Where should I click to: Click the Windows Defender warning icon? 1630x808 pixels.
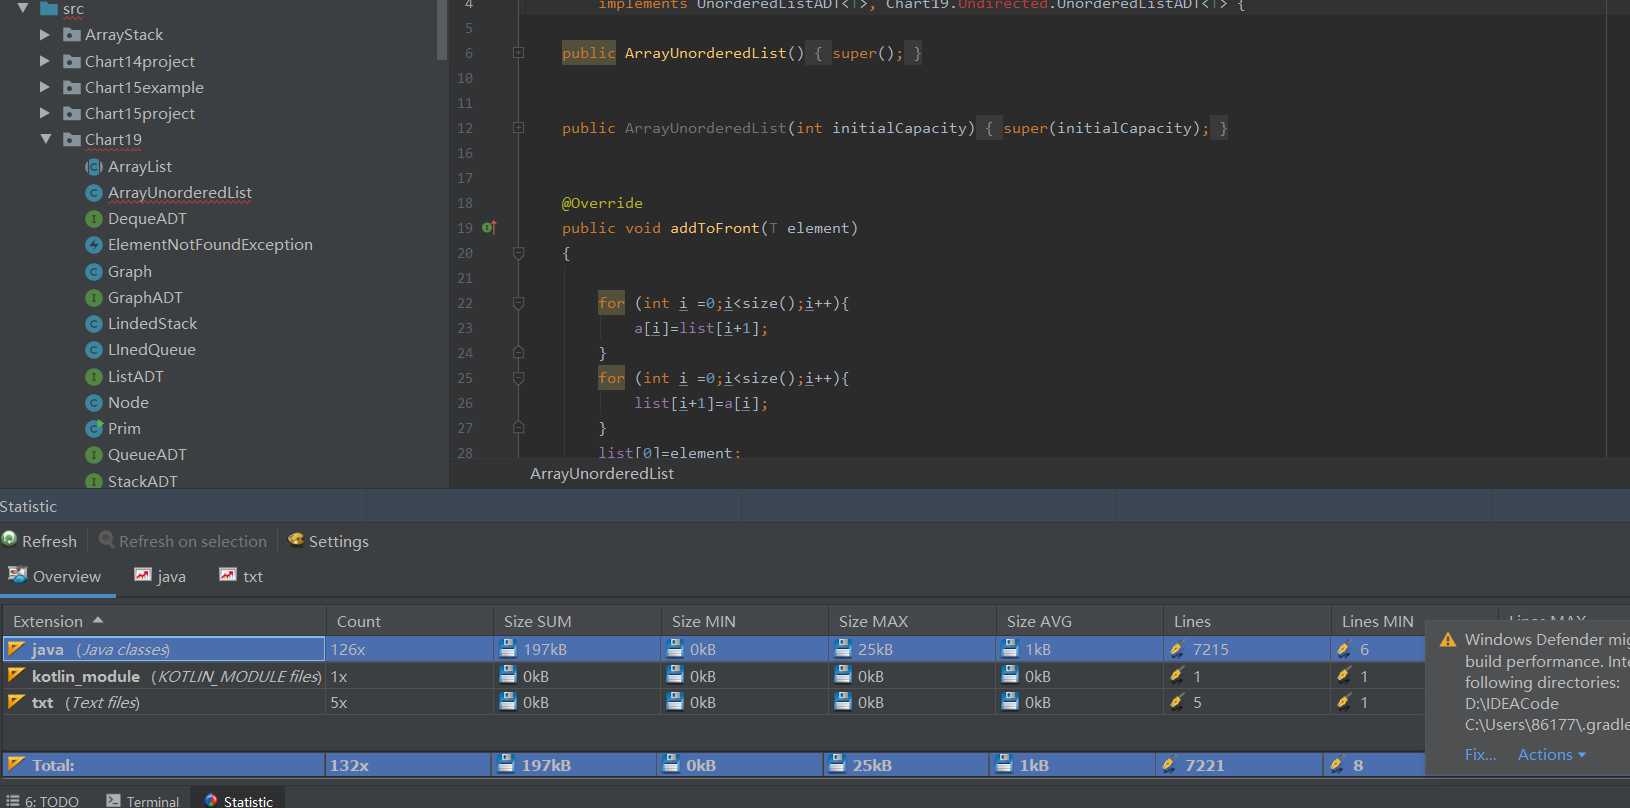point(1447,640)
